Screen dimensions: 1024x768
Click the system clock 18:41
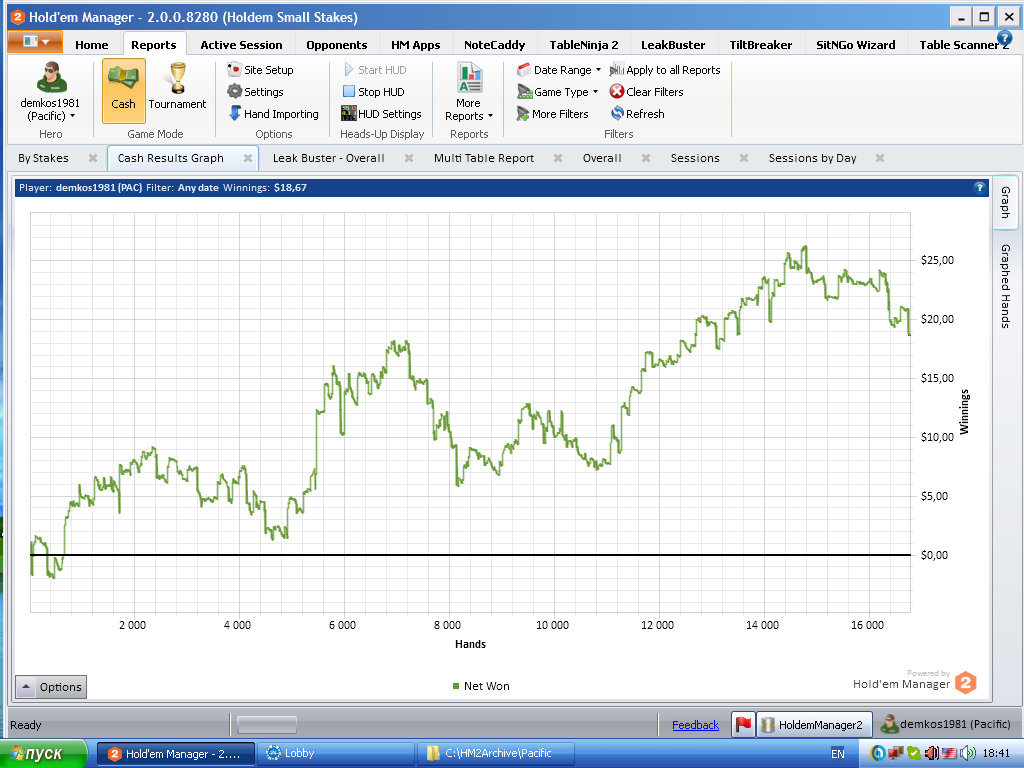997,754
